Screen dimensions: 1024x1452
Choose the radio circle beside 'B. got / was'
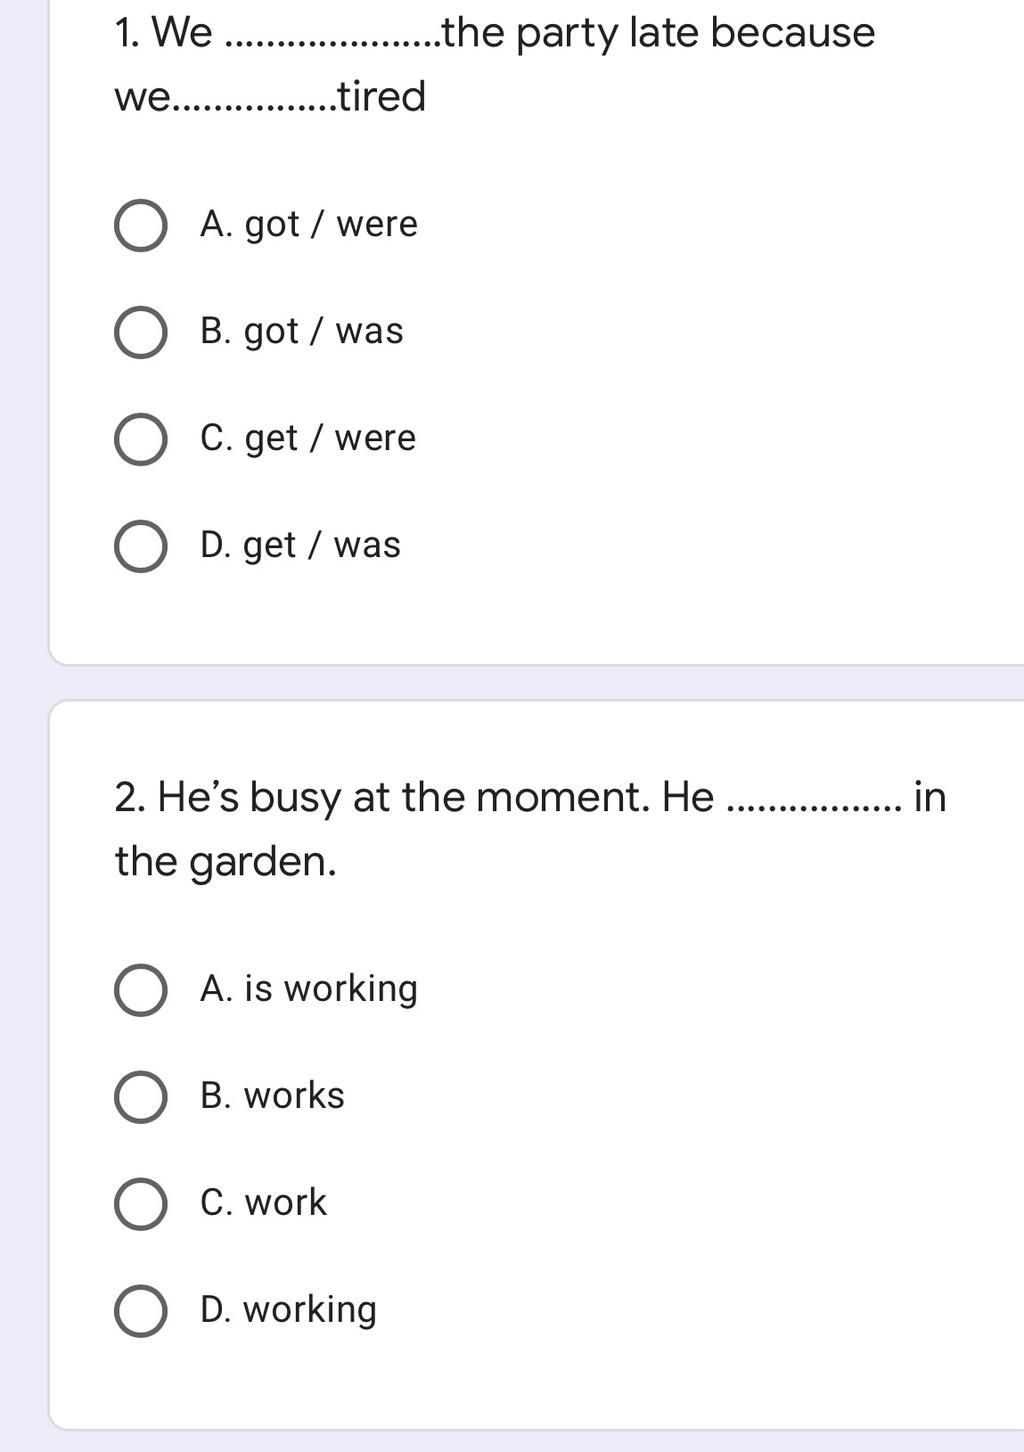141,332
